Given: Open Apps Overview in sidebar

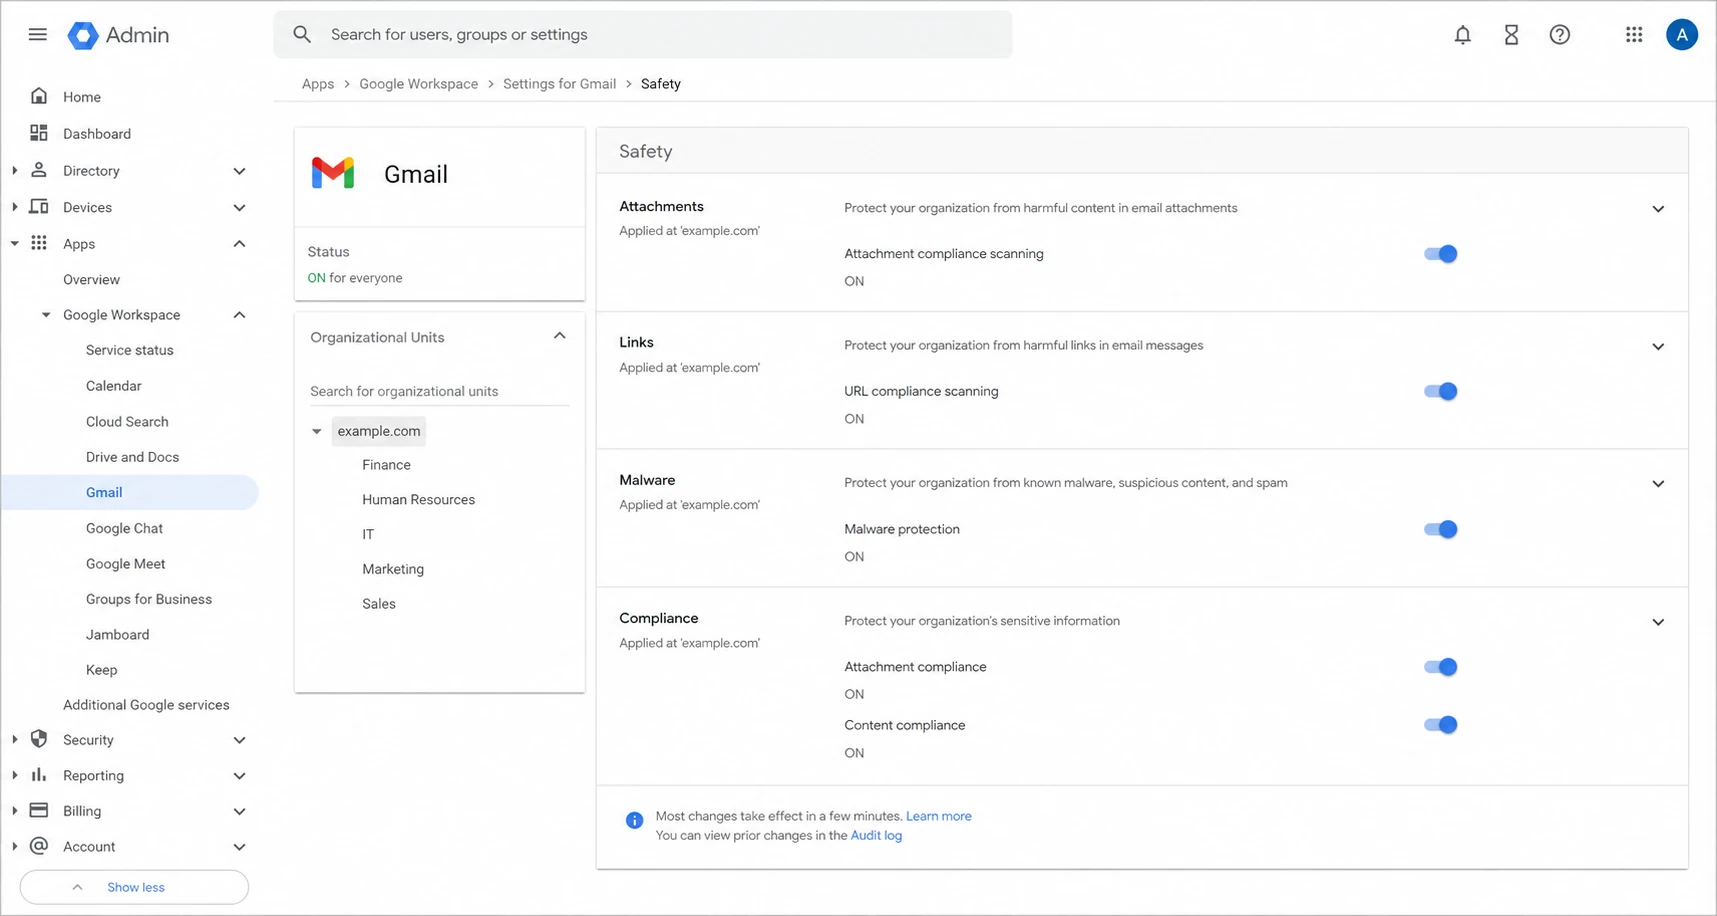Looking at the screenshot, I should 91,280.
